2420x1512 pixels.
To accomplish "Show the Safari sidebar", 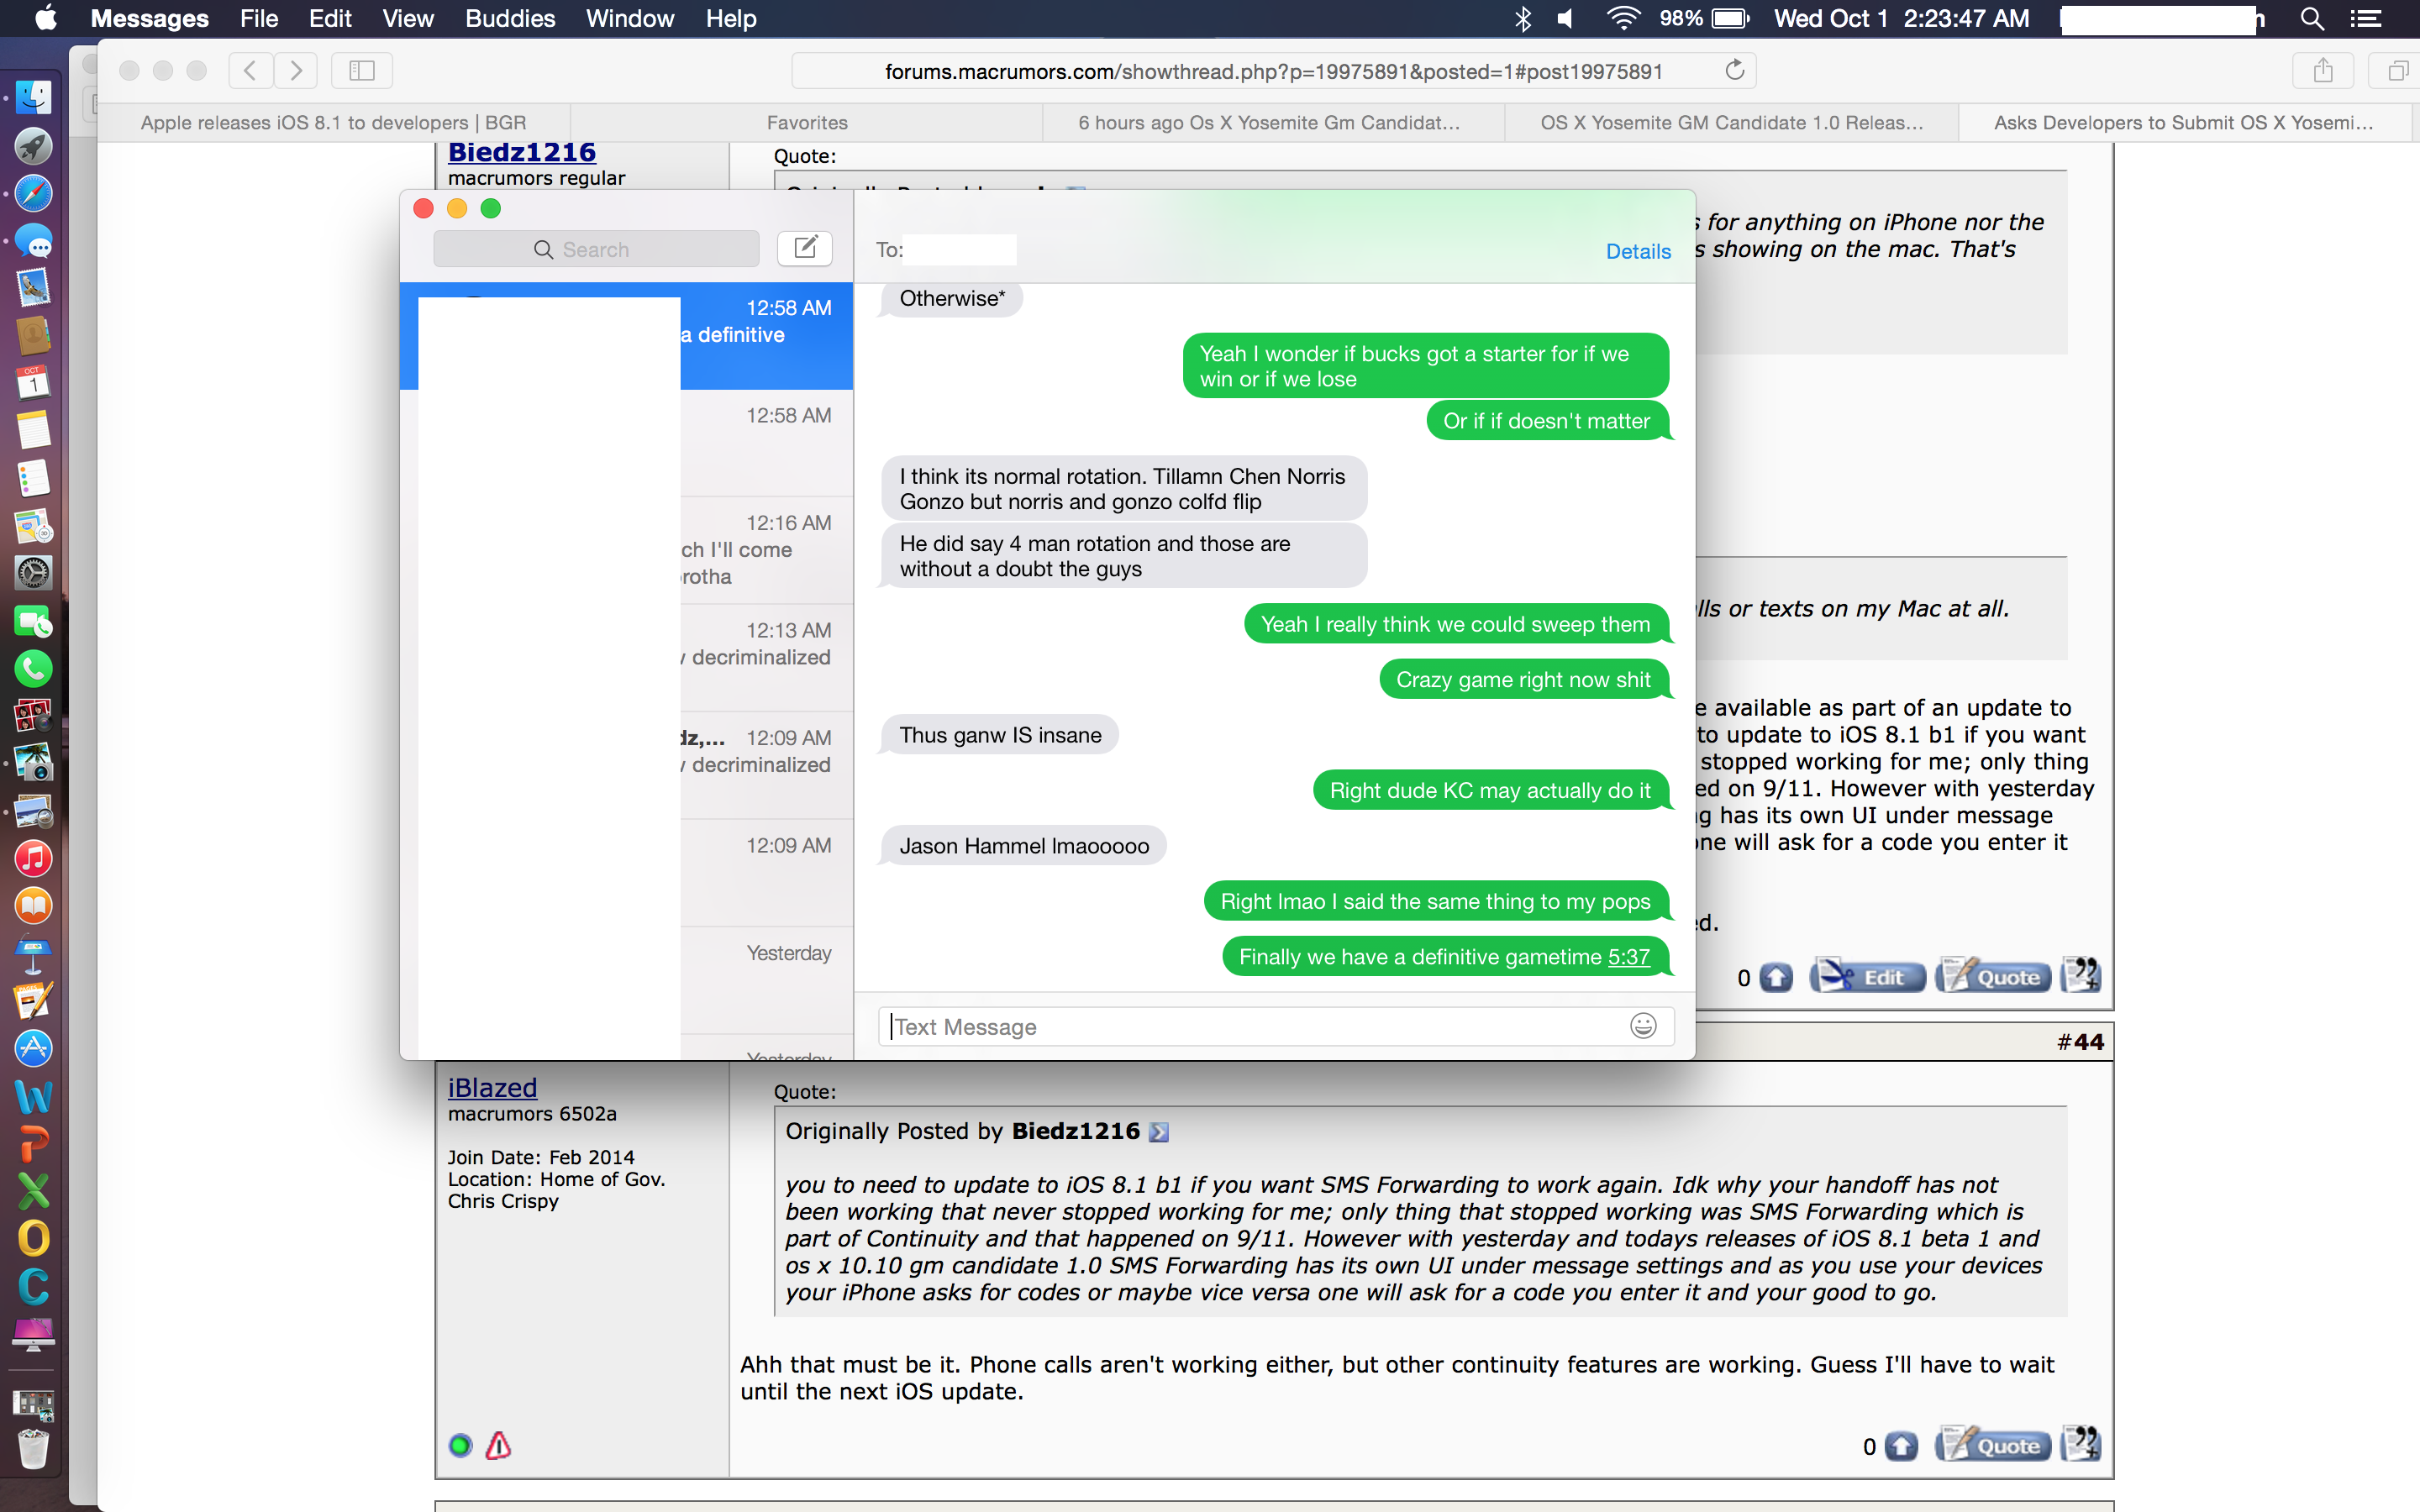I will click(362, 70).
